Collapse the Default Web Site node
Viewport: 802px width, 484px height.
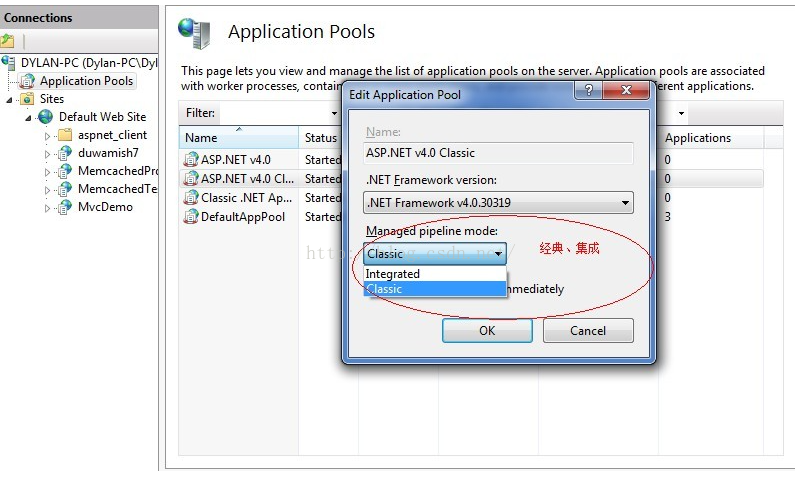tap(28, 118)
